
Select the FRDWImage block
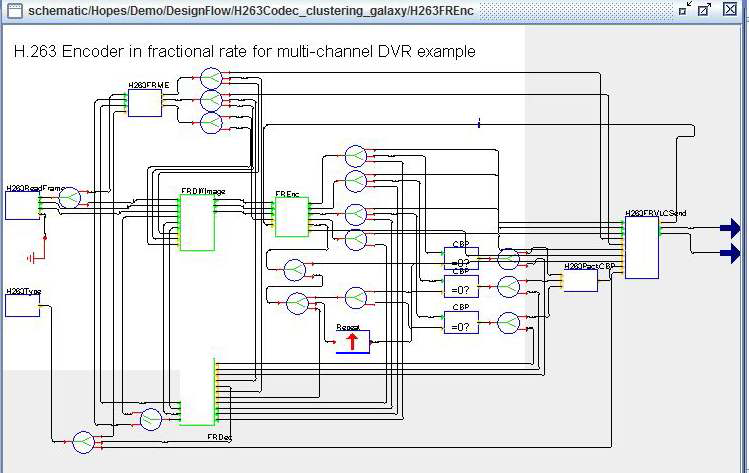point(196,223)
